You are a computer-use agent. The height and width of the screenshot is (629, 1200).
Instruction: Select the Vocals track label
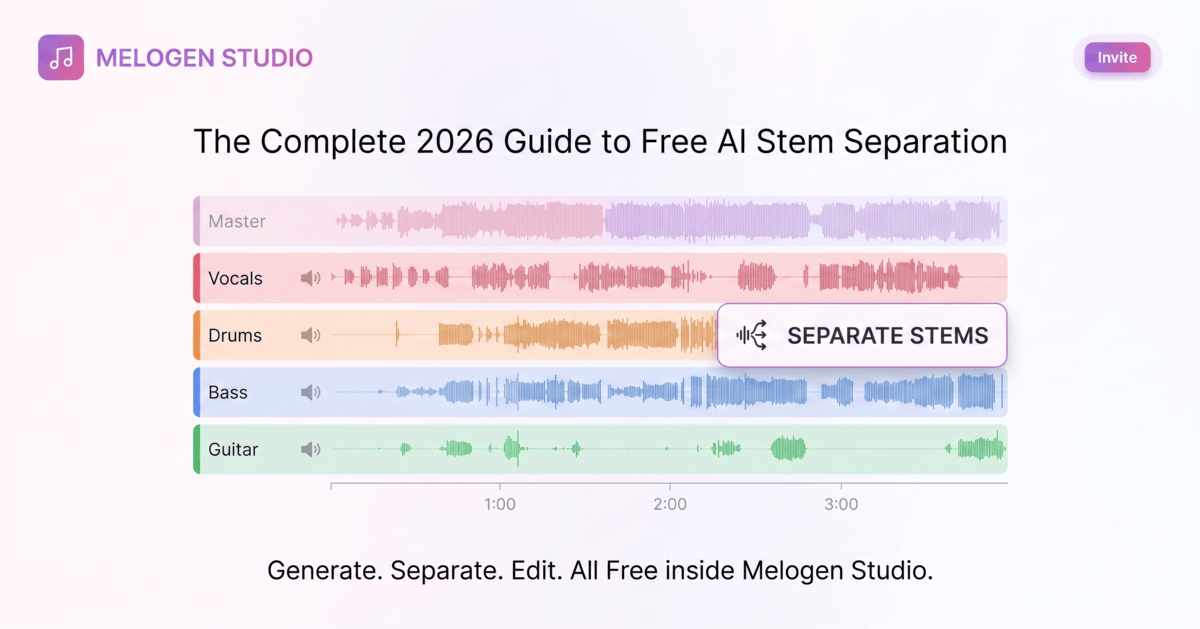pos(235,278)
